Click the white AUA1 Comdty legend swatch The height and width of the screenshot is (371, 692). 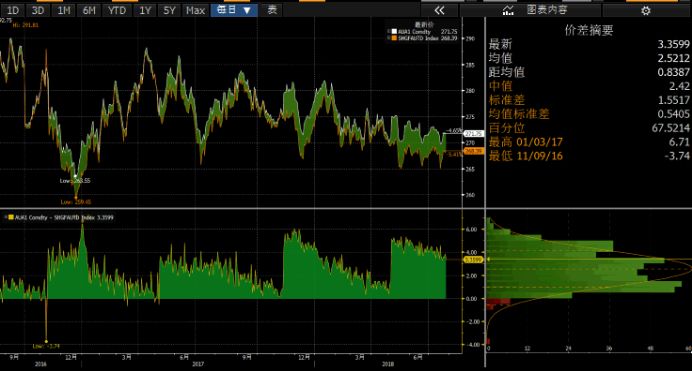point(394,32)
